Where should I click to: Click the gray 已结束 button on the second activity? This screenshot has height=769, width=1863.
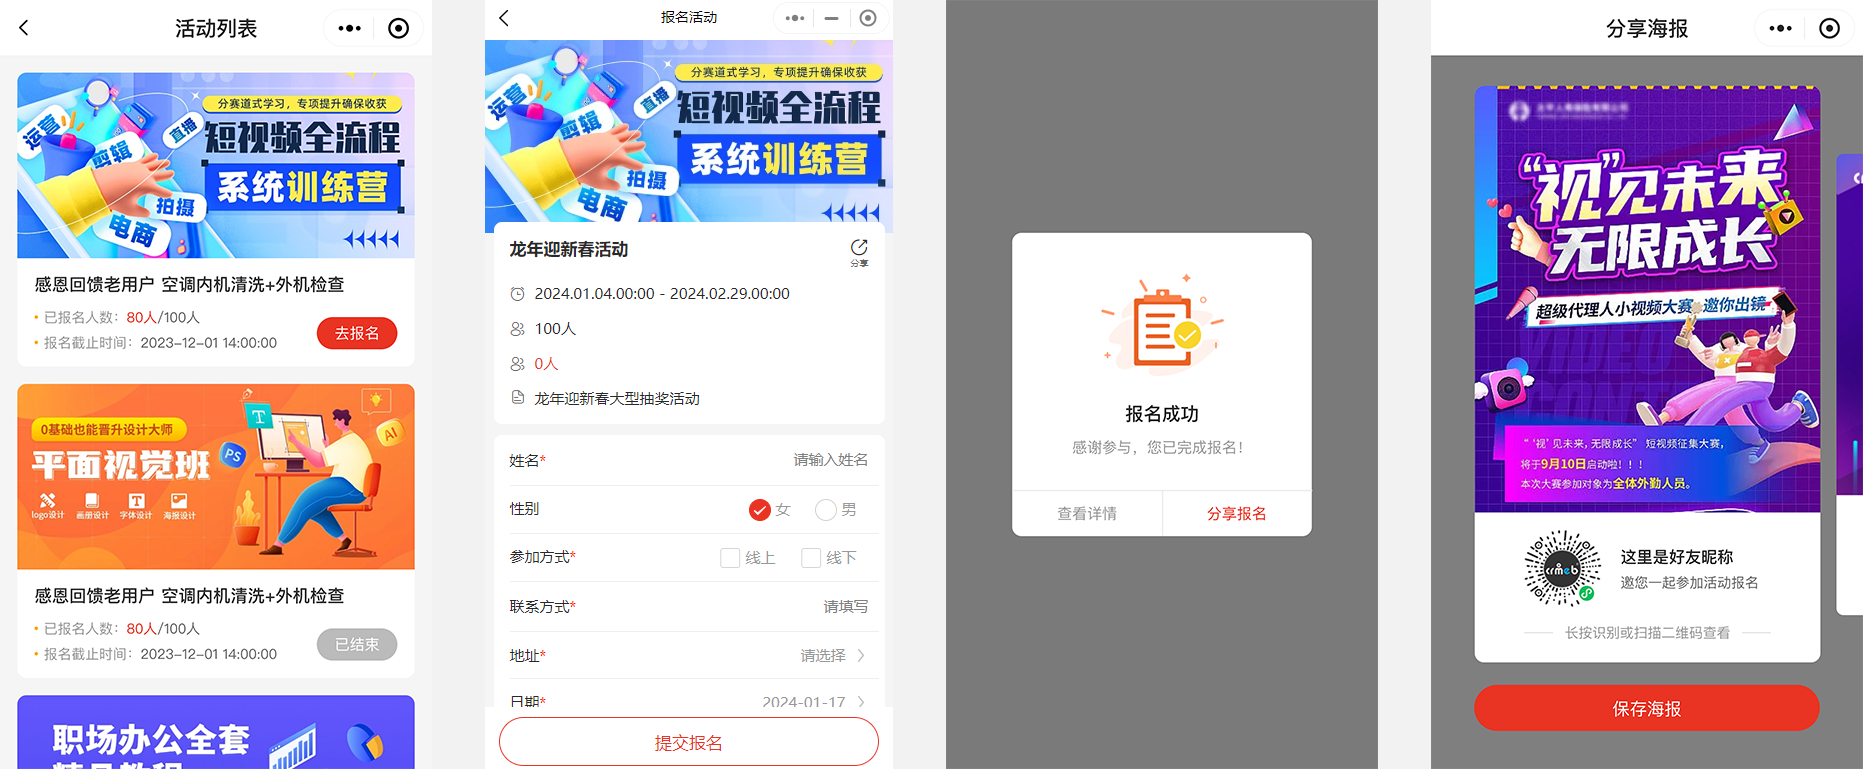click(357, 645)
